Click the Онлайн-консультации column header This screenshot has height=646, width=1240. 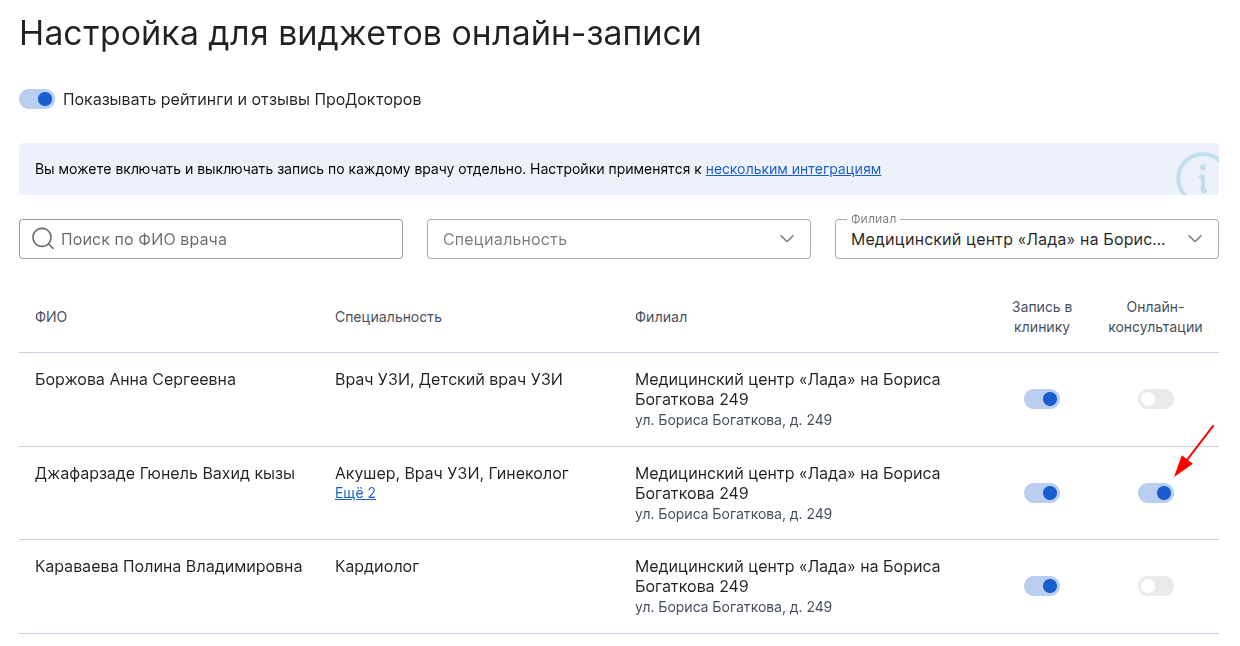click(1155, 317)
